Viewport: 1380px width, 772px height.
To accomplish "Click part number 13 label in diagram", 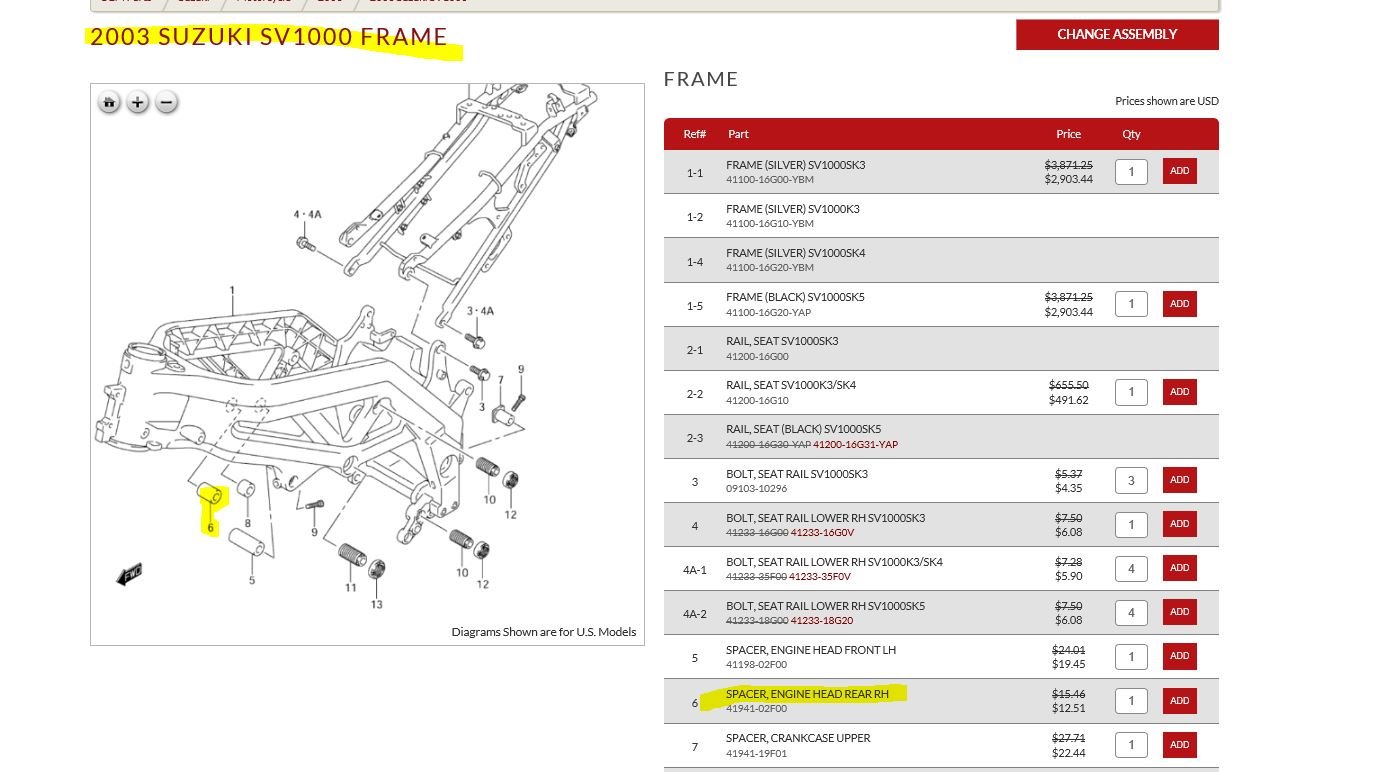I will [376, 604].
